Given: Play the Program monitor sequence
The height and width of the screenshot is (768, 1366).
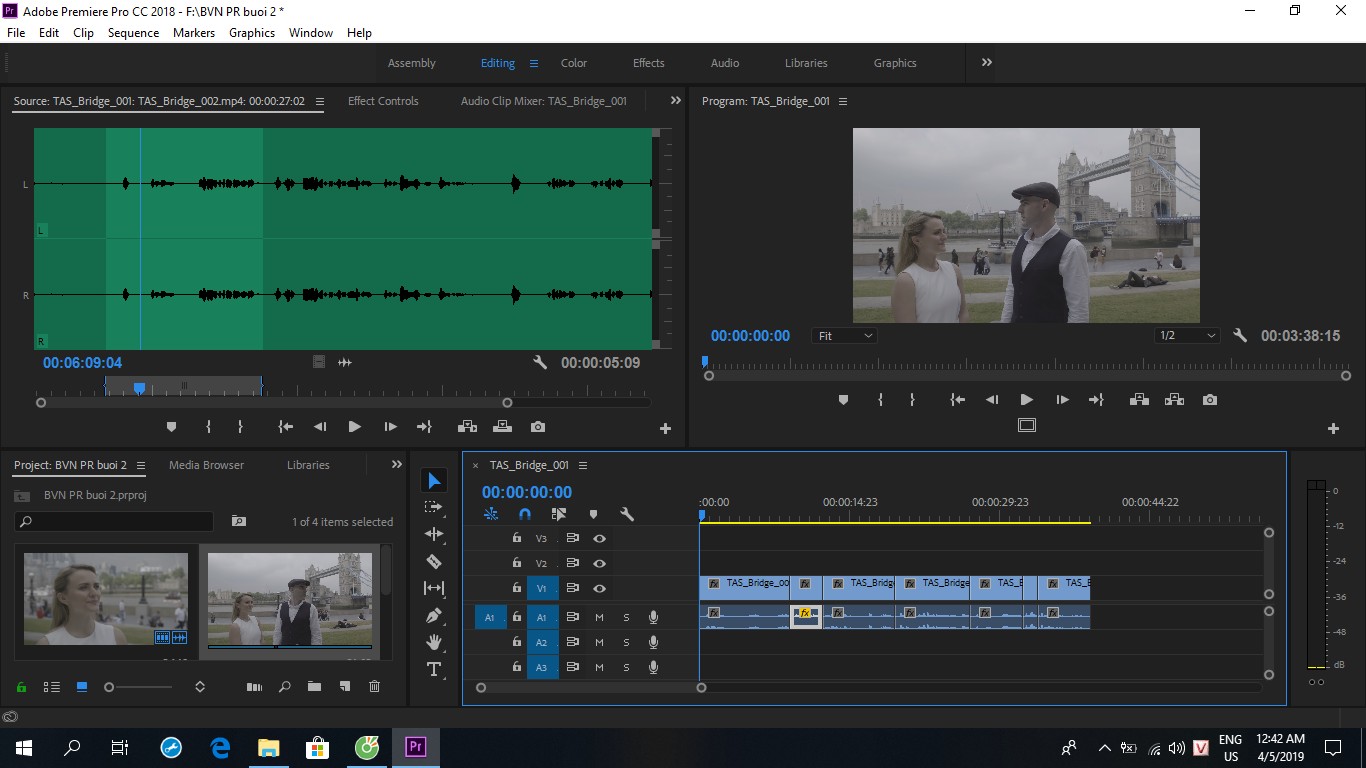Looking at the screenshot, I should point(1026,400).
